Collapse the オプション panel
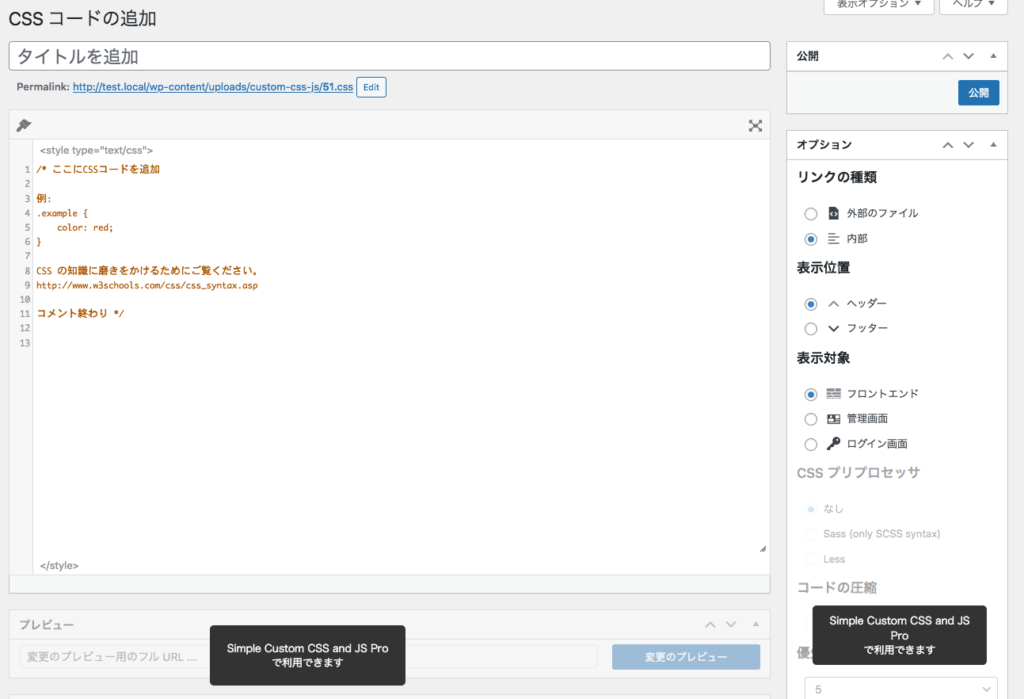This screenshot has height=699, width=1024. pyautogui.click(x=993, y=145)
